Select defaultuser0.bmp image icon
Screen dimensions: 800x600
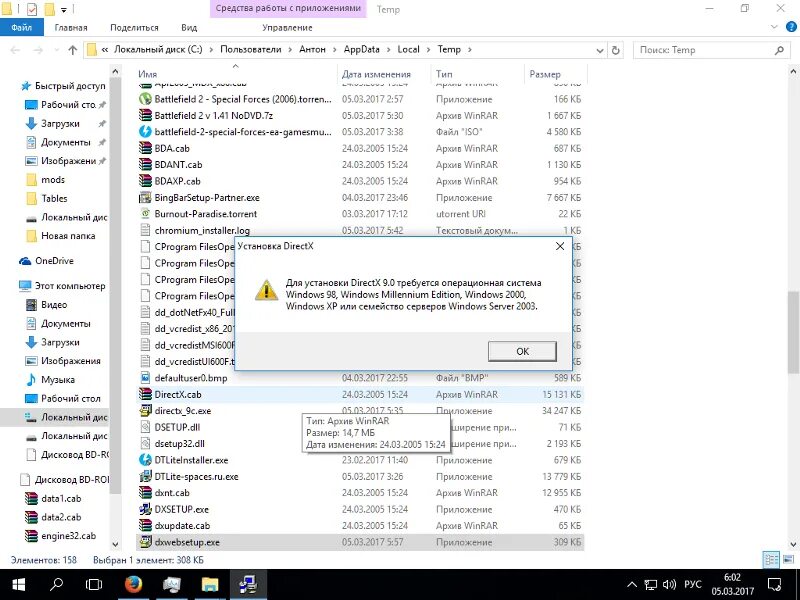pos(145,378)
